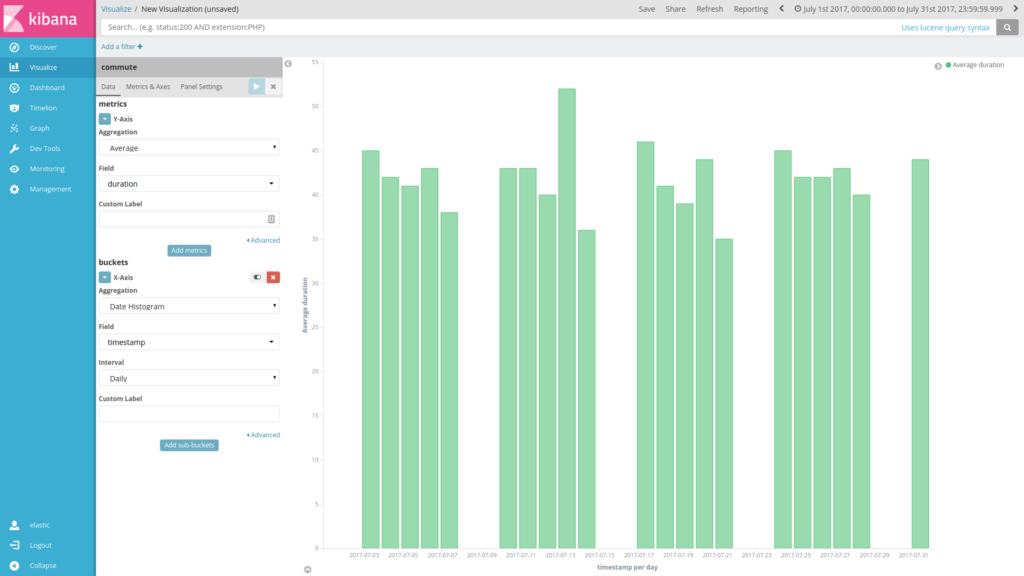Open the Aggregation dropdown showing Average
The image size is (1024, 576).
tap(188, 147)
